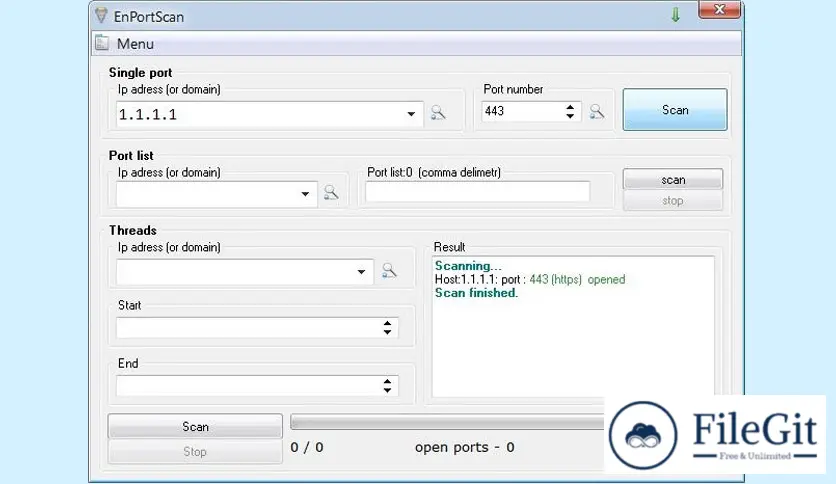This screenshot has height=484, width=836.
Task: Click the EnPortScan title bar app icon
Action: 101,15
